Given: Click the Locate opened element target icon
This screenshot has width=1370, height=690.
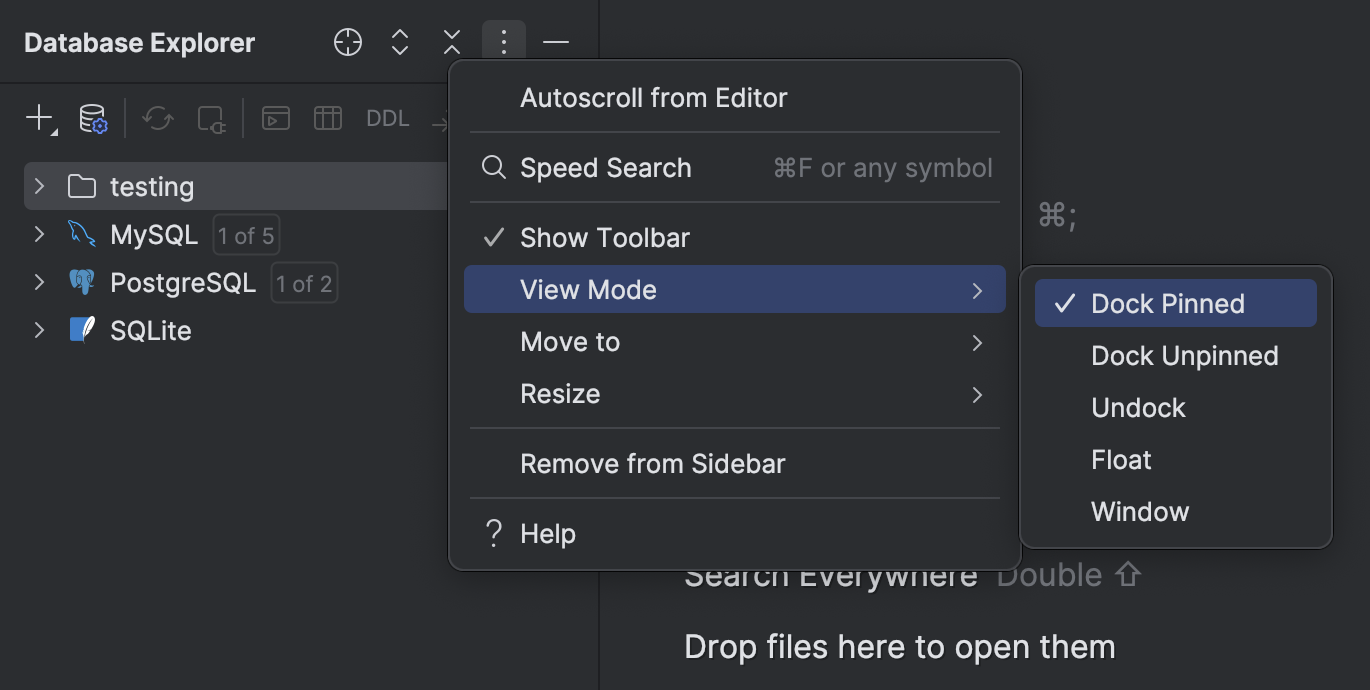Looking at the screenshot, I should (347, 42).
